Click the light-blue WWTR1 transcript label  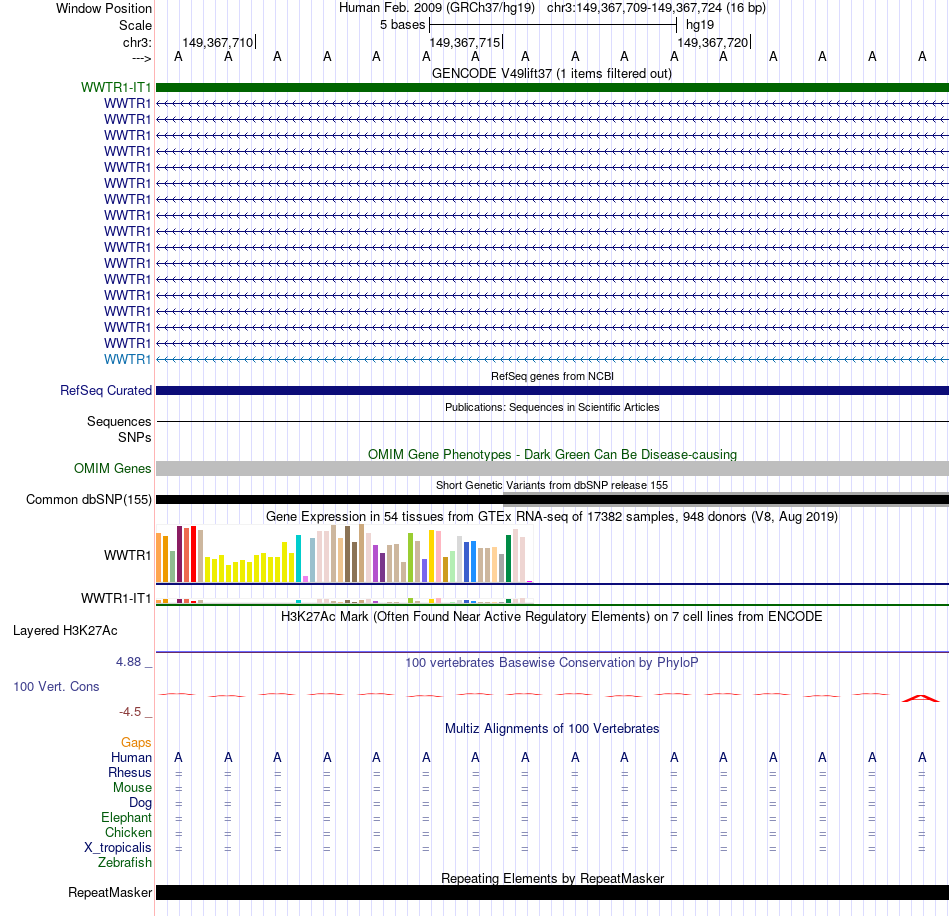point(127,359)
